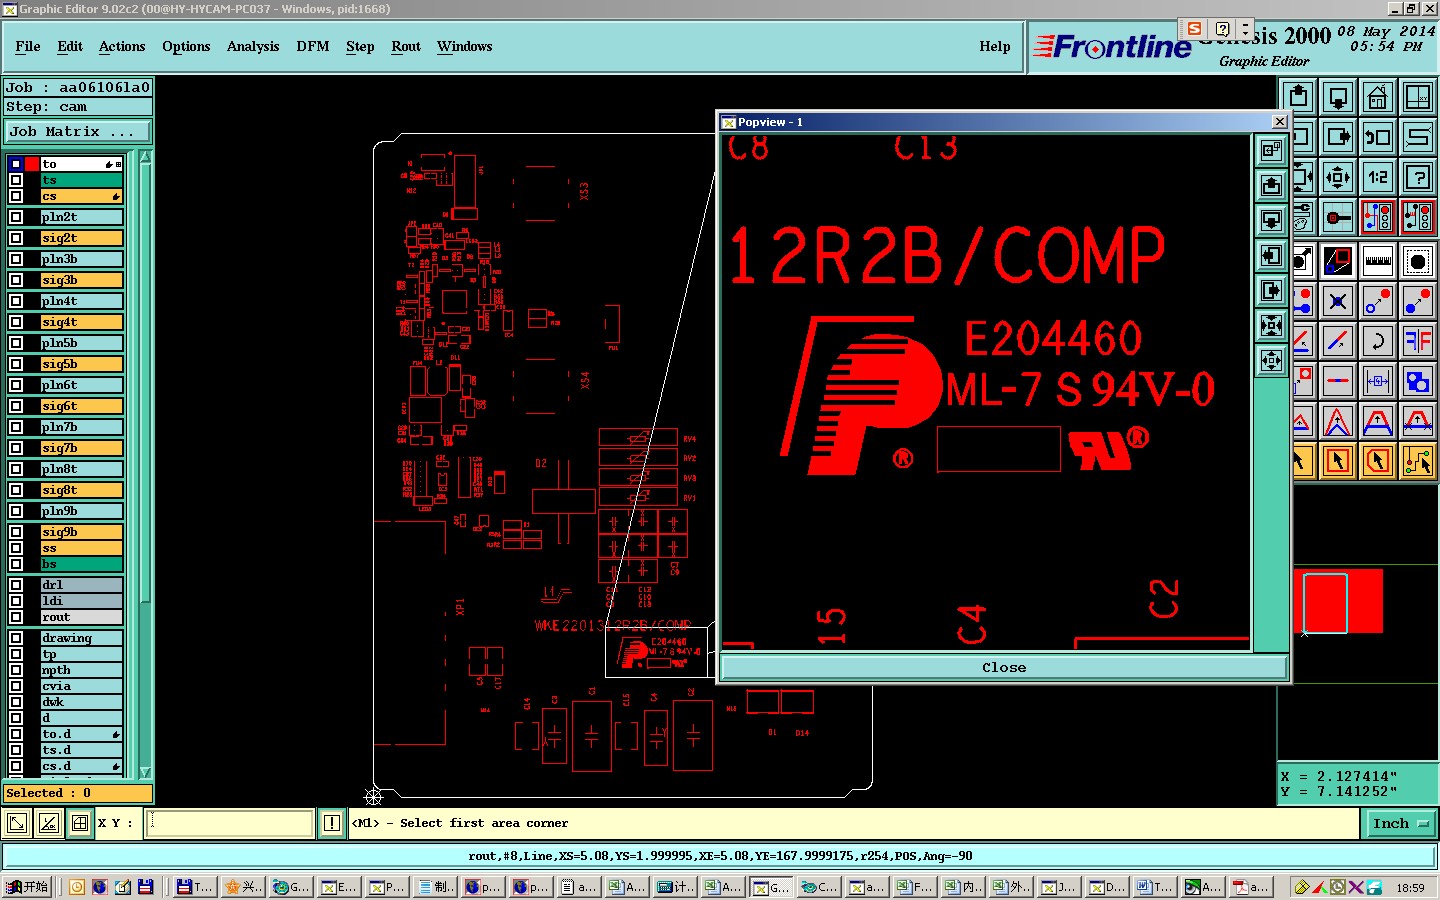Screen dimensions: 1440x900
Task: Toggle the checkbox for layer pln2t
Action: [x=16, y=217]
